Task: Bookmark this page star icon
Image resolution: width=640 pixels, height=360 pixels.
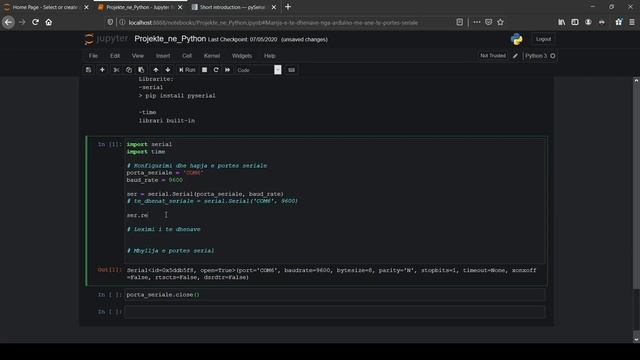Action: [501, 22]
